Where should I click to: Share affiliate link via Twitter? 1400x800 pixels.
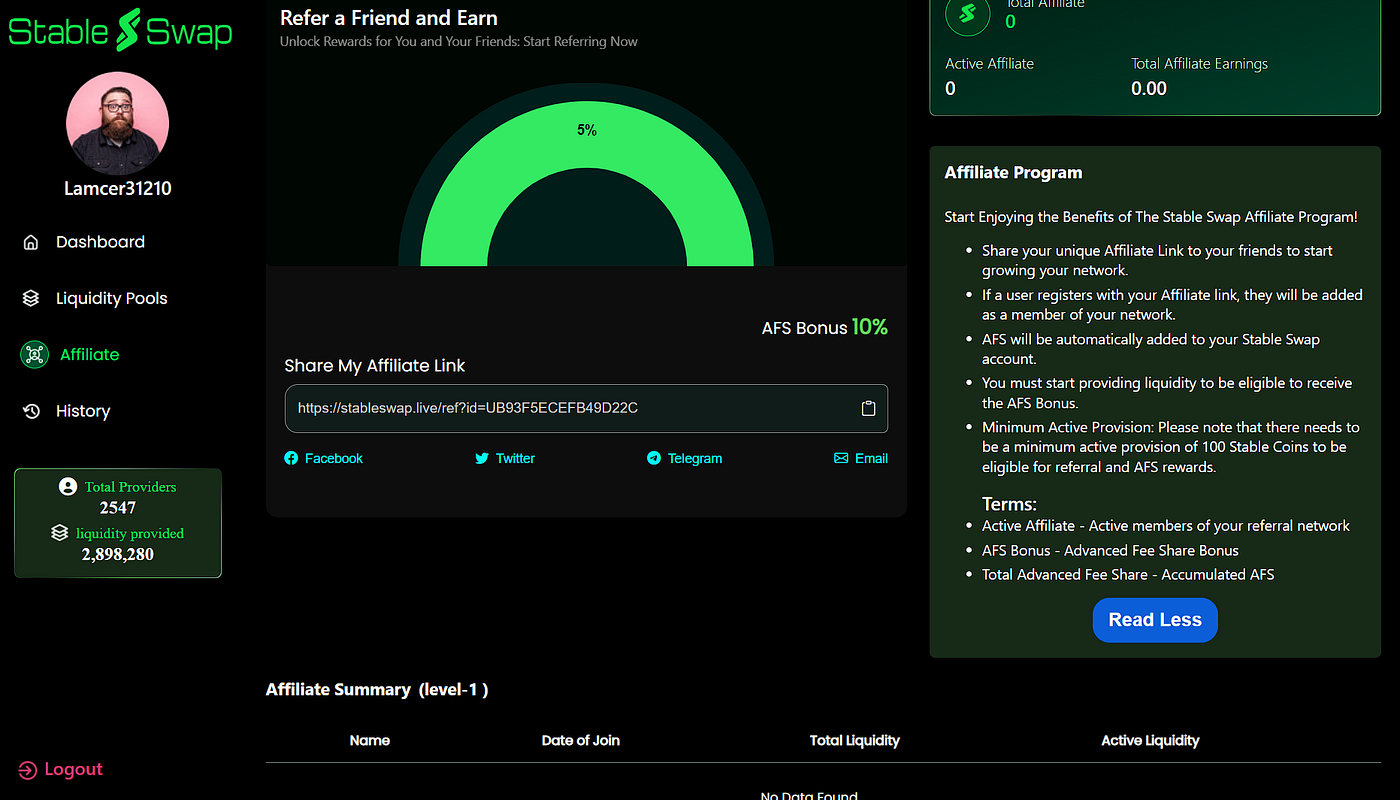[505, 458]
